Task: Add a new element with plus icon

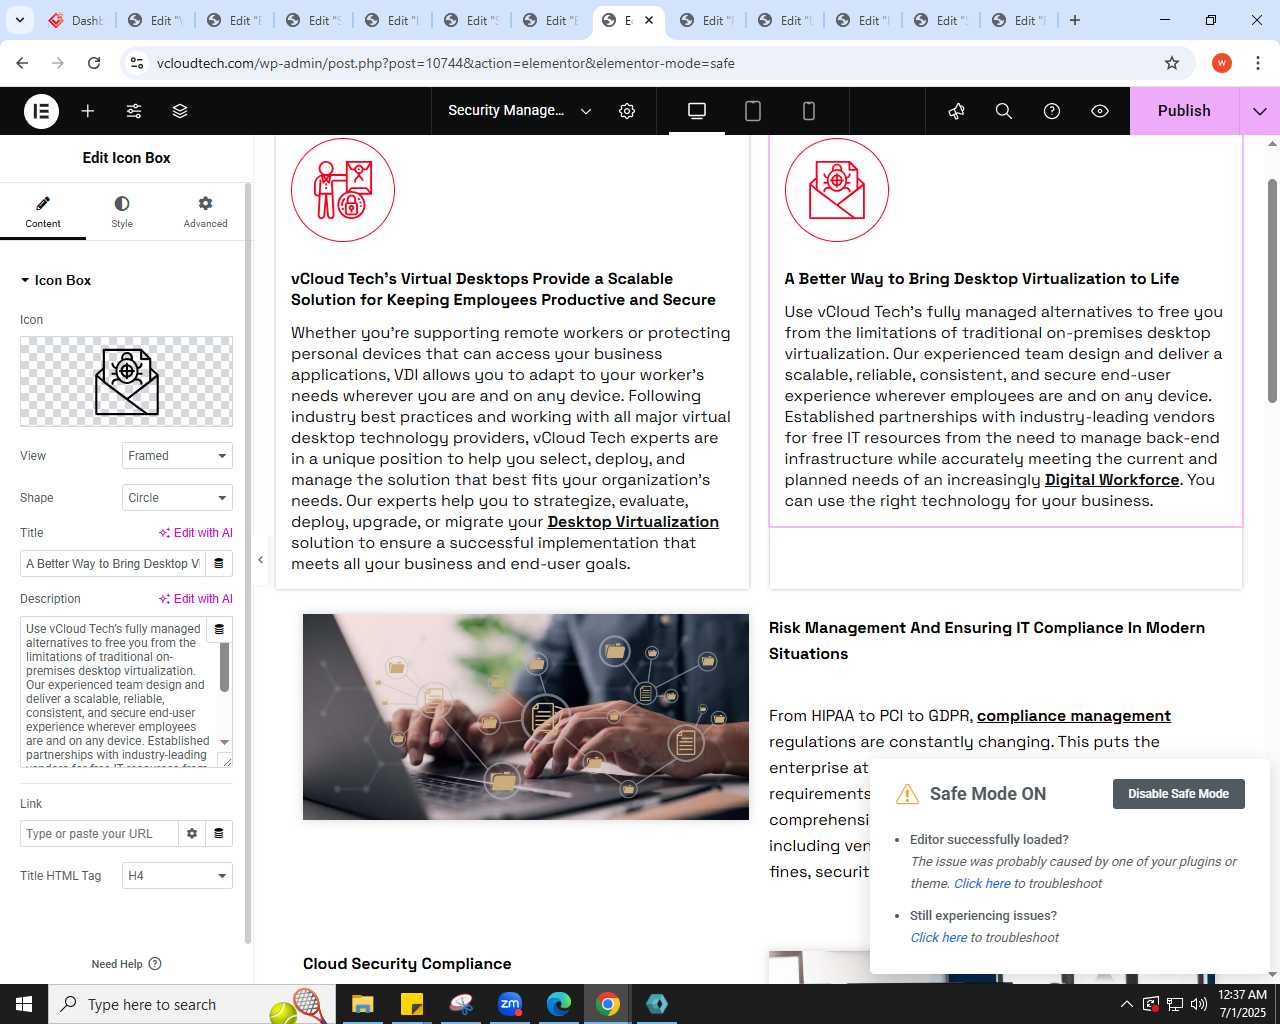Action: pyautogui.click(x=88, y=111)
